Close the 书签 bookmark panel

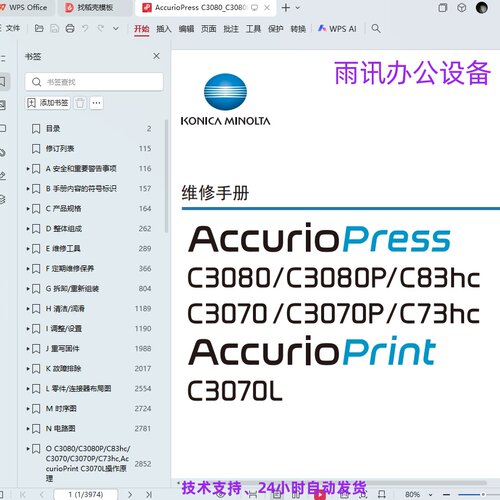(156, 56)
